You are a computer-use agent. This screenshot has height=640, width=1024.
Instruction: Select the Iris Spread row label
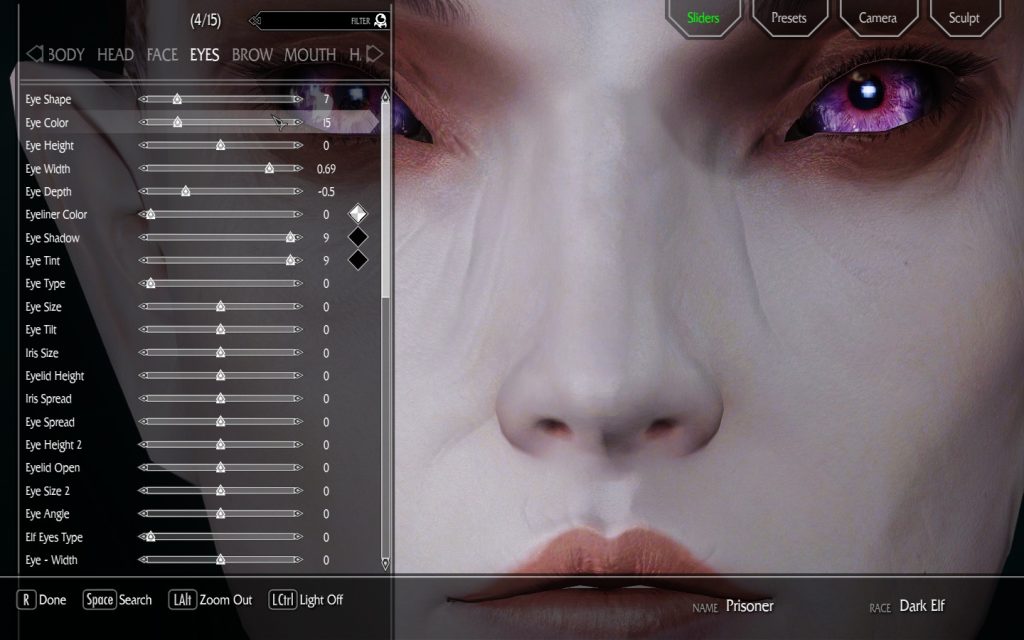(48, 398)
